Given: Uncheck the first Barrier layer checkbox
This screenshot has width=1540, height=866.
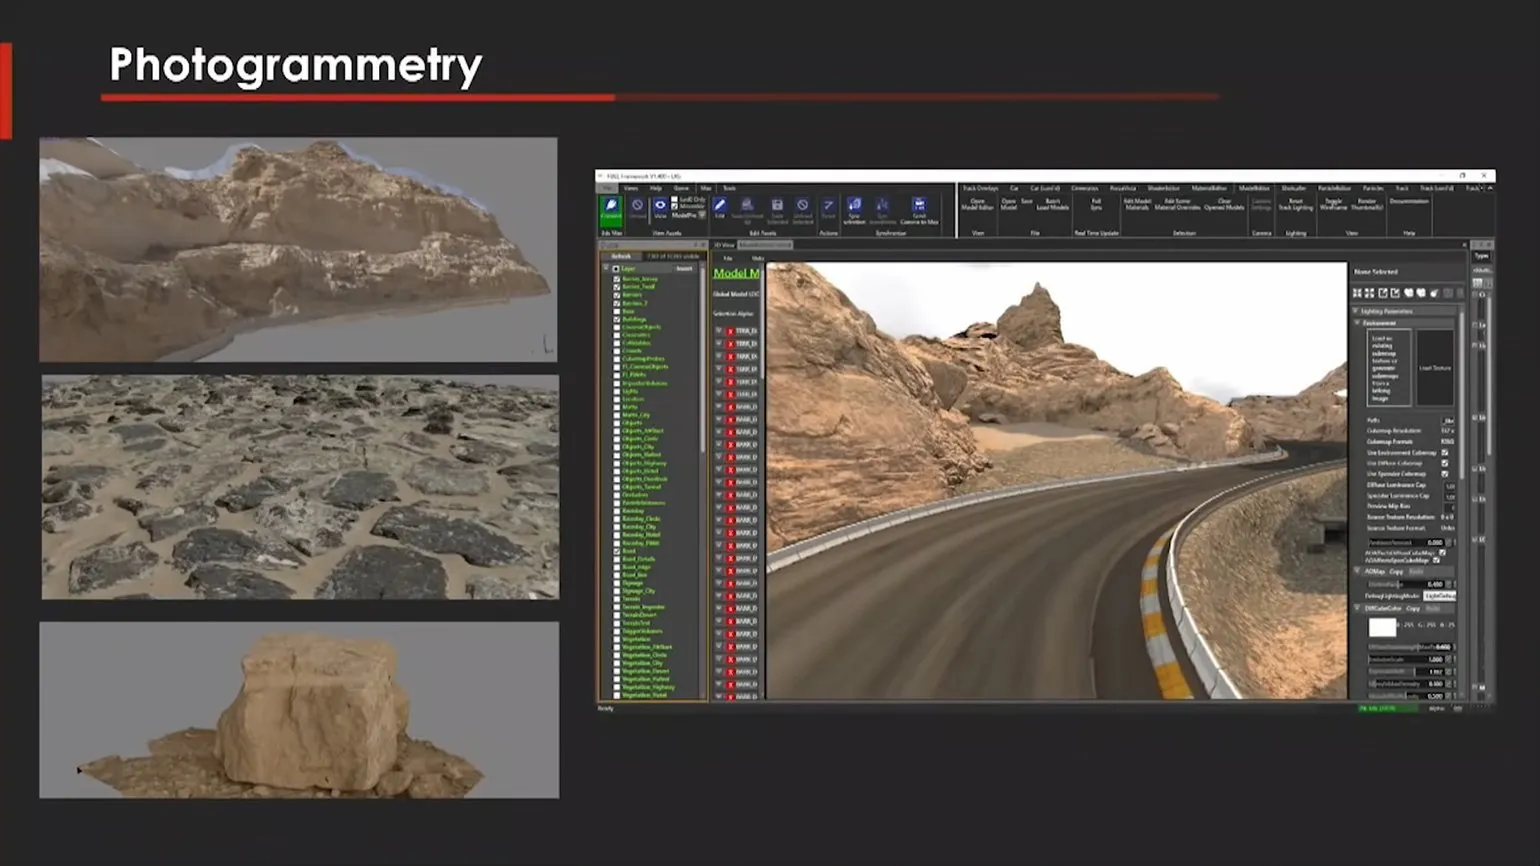Looking at the screenshot, I should pos(617,279).
